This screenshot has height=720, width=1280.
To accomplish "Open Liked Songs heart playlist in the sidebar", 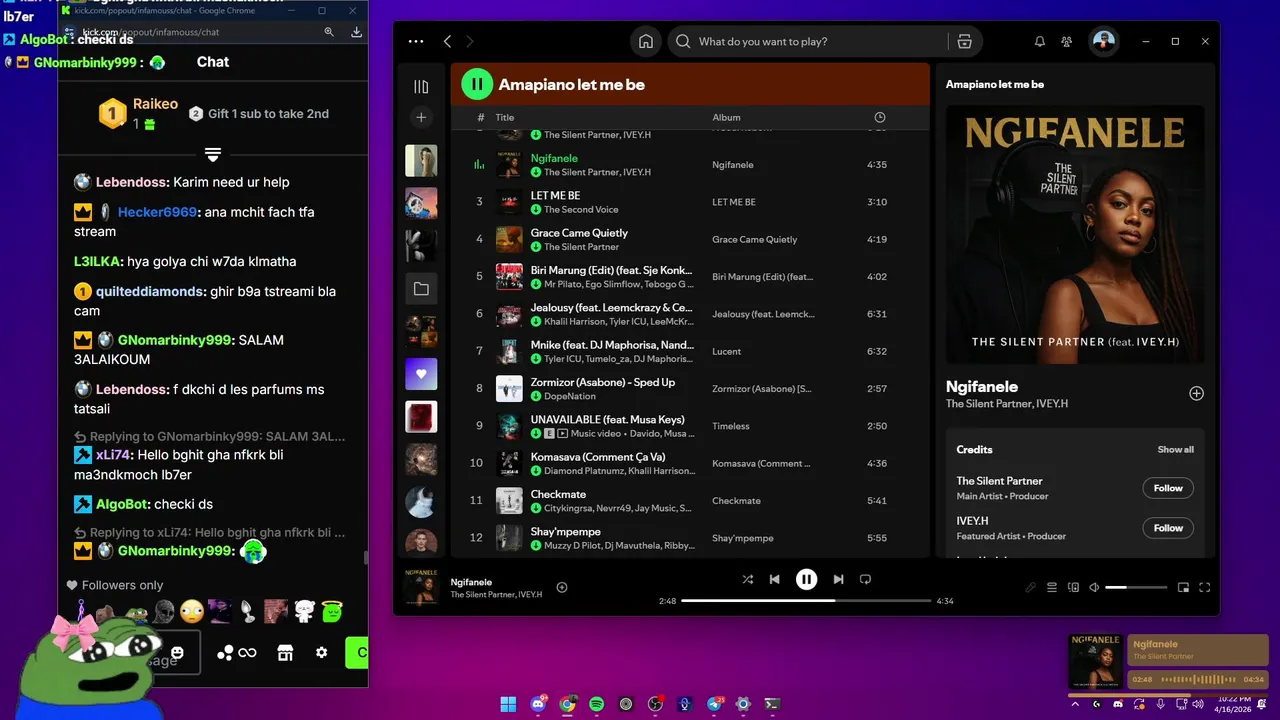I will click(x=421, y=374).
